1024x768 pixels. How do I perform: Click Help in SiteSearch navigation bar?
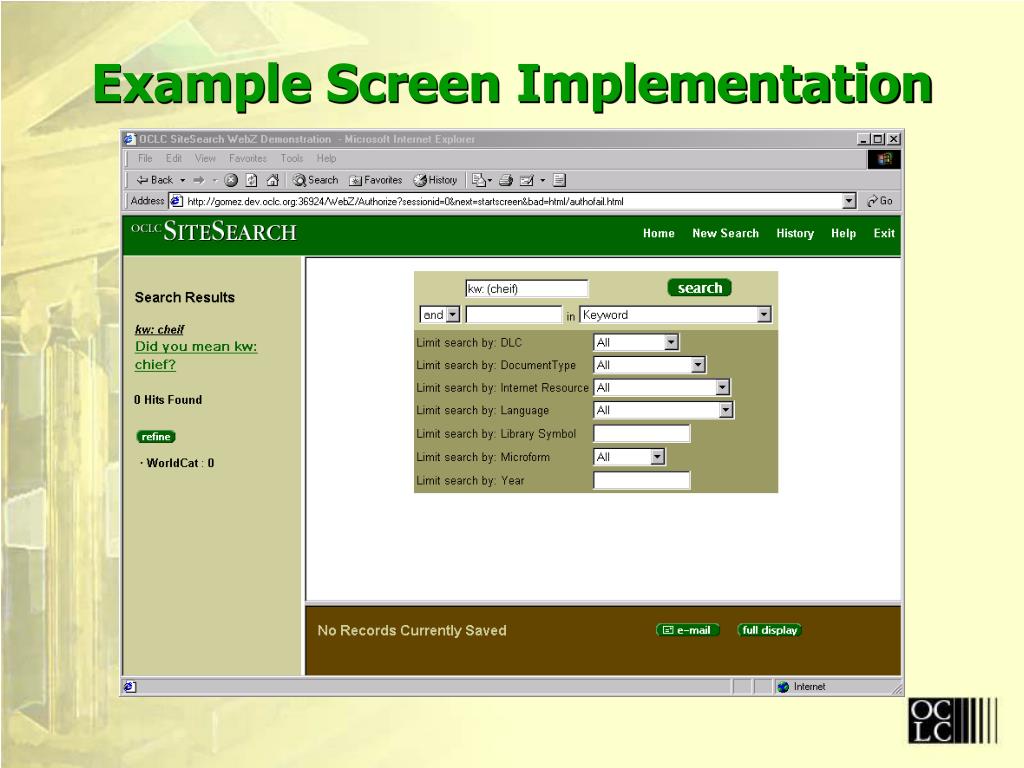click(843, 233)
